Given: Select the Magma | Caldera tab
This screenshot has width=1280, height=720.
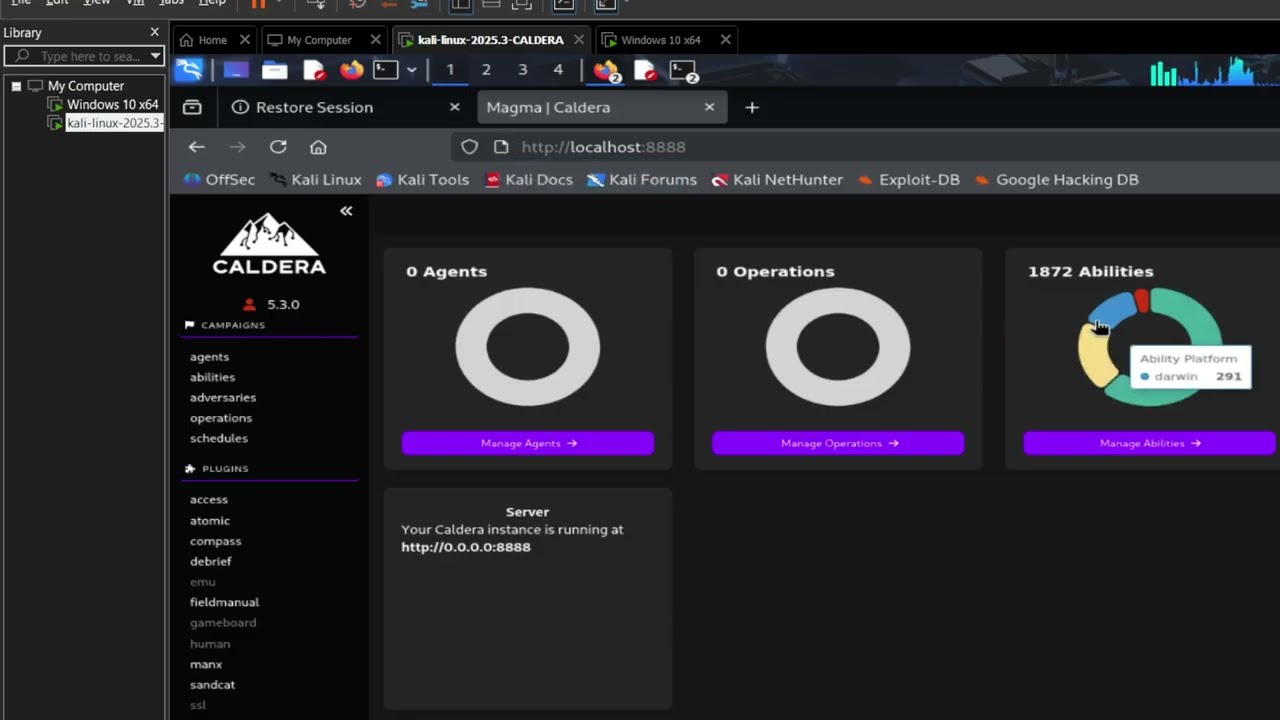Looking at the screenshot, I should (x=600, y=107).
